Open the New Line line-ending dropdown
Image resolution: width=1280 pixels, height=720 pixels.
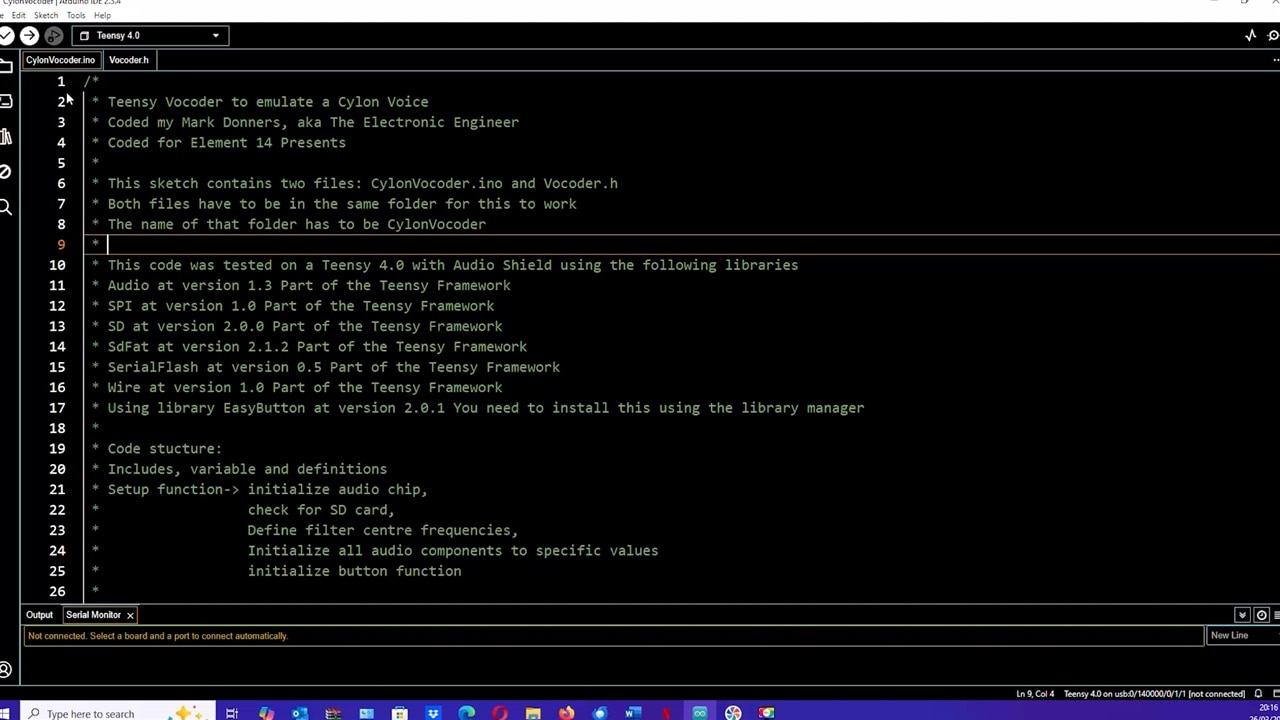point(1243,636)
